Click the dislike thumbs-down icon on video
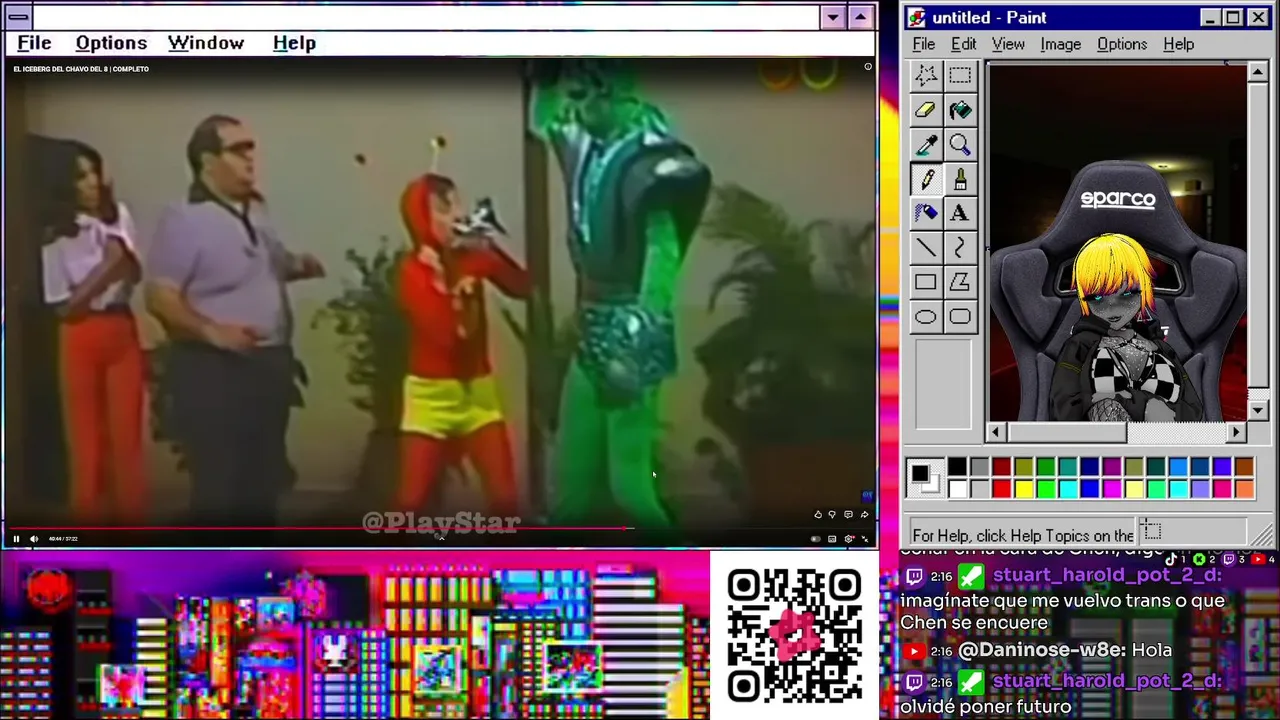The width and height of the screenshot is (1280, 720). 832,515
